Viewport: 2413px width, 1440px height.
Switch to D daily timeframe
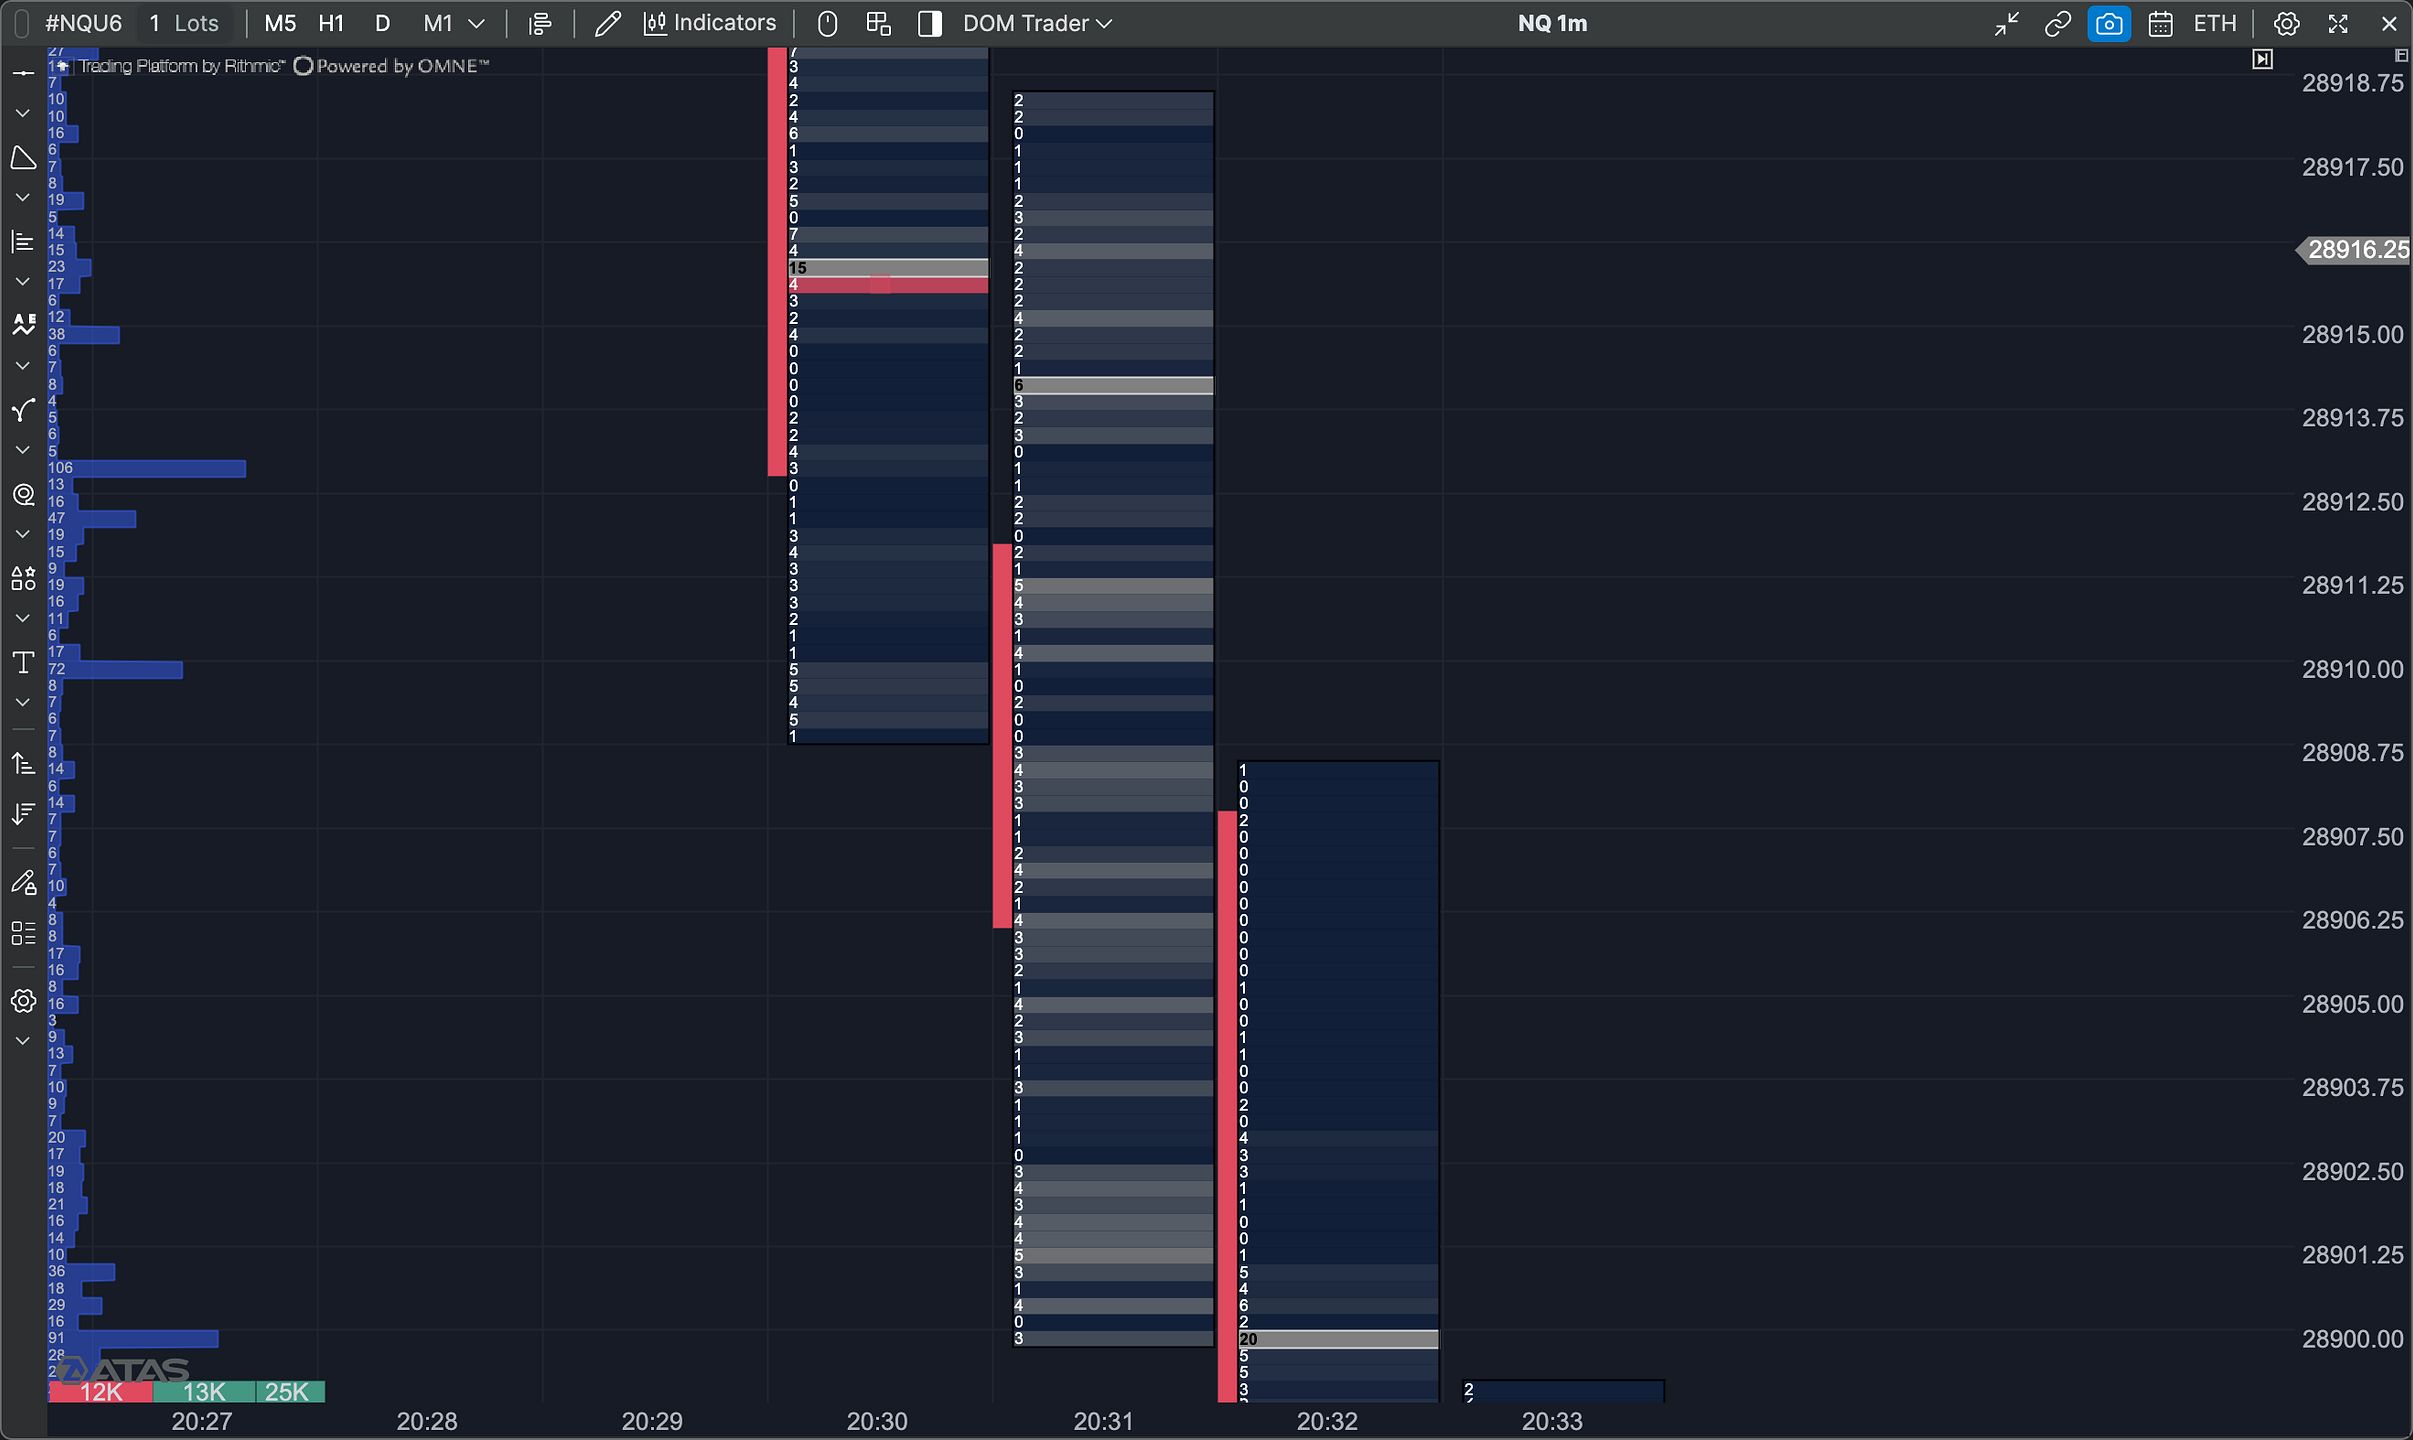tap(382, 24)
